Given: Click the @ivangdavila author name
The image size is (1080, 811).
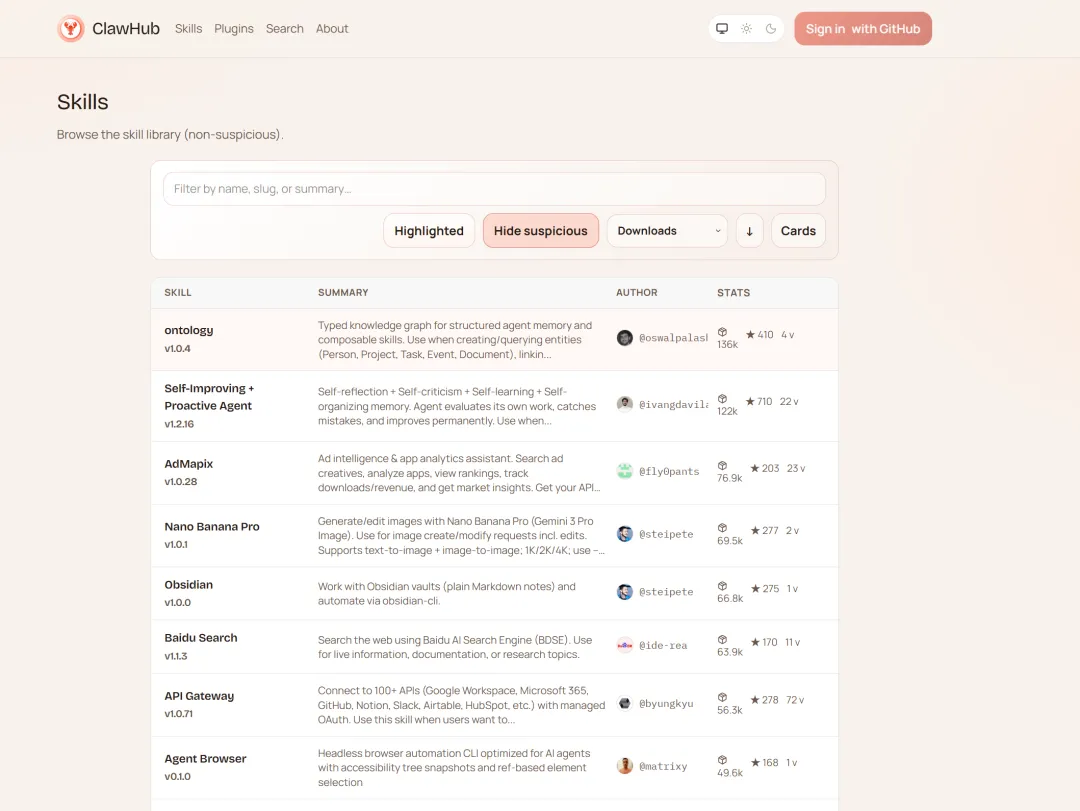Looking at the screenshot, I should pos(673,404).
